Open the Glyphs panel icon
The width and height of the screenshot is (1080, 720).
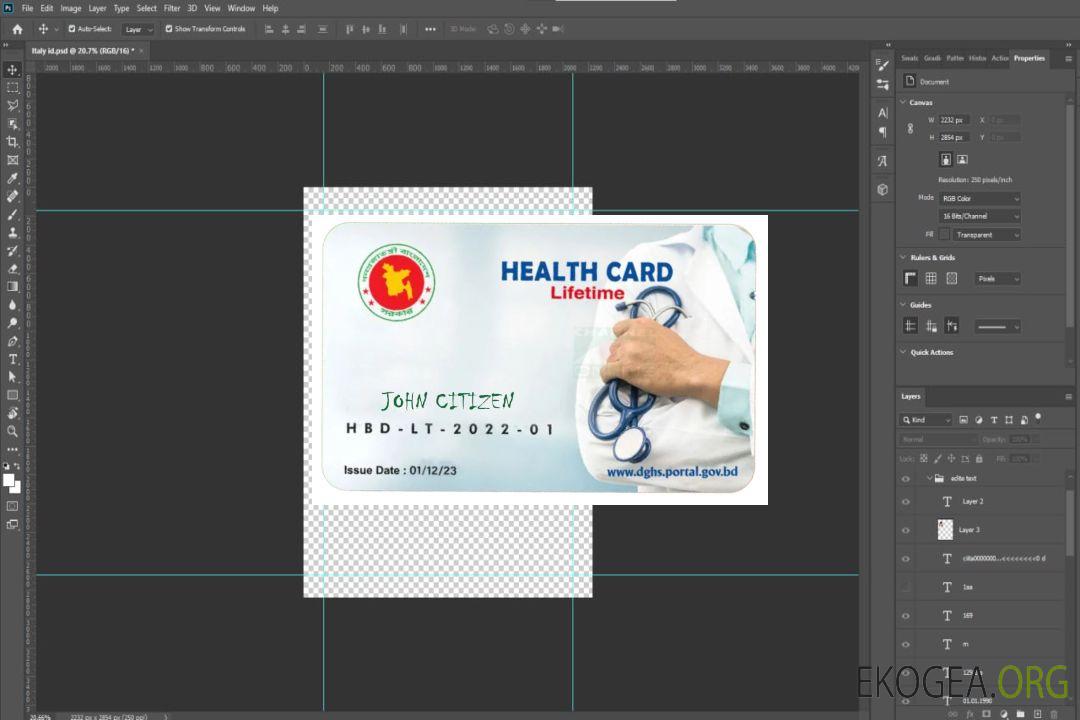883,161
